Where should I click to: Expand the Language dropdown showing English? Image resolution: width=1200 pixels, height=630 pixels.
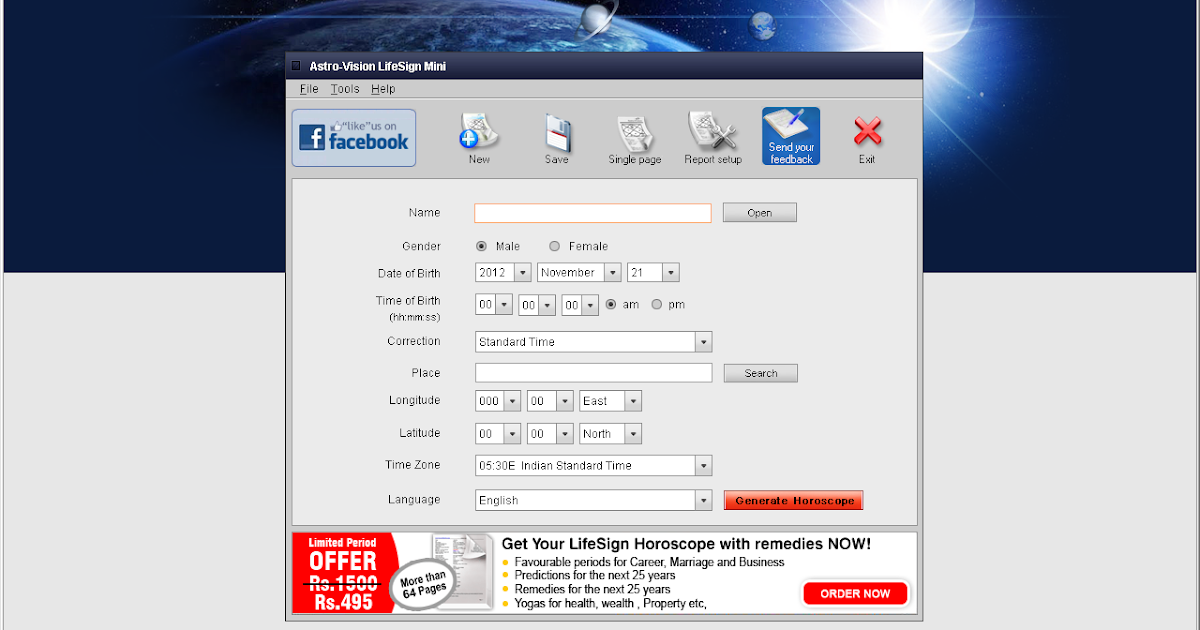click(593, 500)
